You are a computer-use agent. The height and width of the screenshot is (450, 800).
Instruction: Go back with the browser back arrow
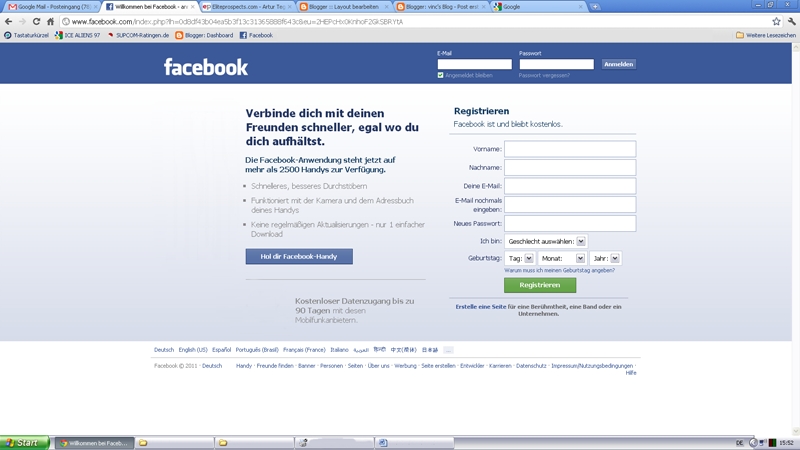(8, 21)
